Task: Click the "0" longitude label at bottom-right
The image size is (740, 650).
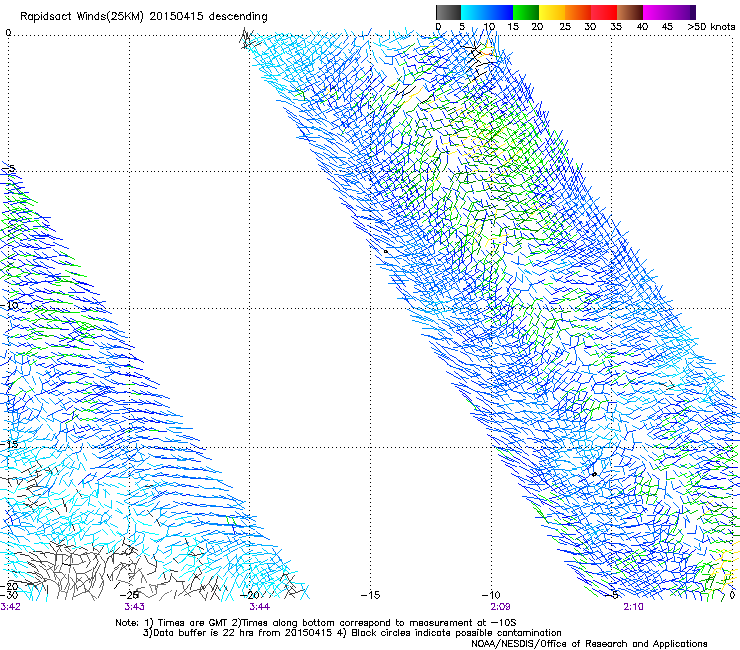Action: (x=732, y=595)
